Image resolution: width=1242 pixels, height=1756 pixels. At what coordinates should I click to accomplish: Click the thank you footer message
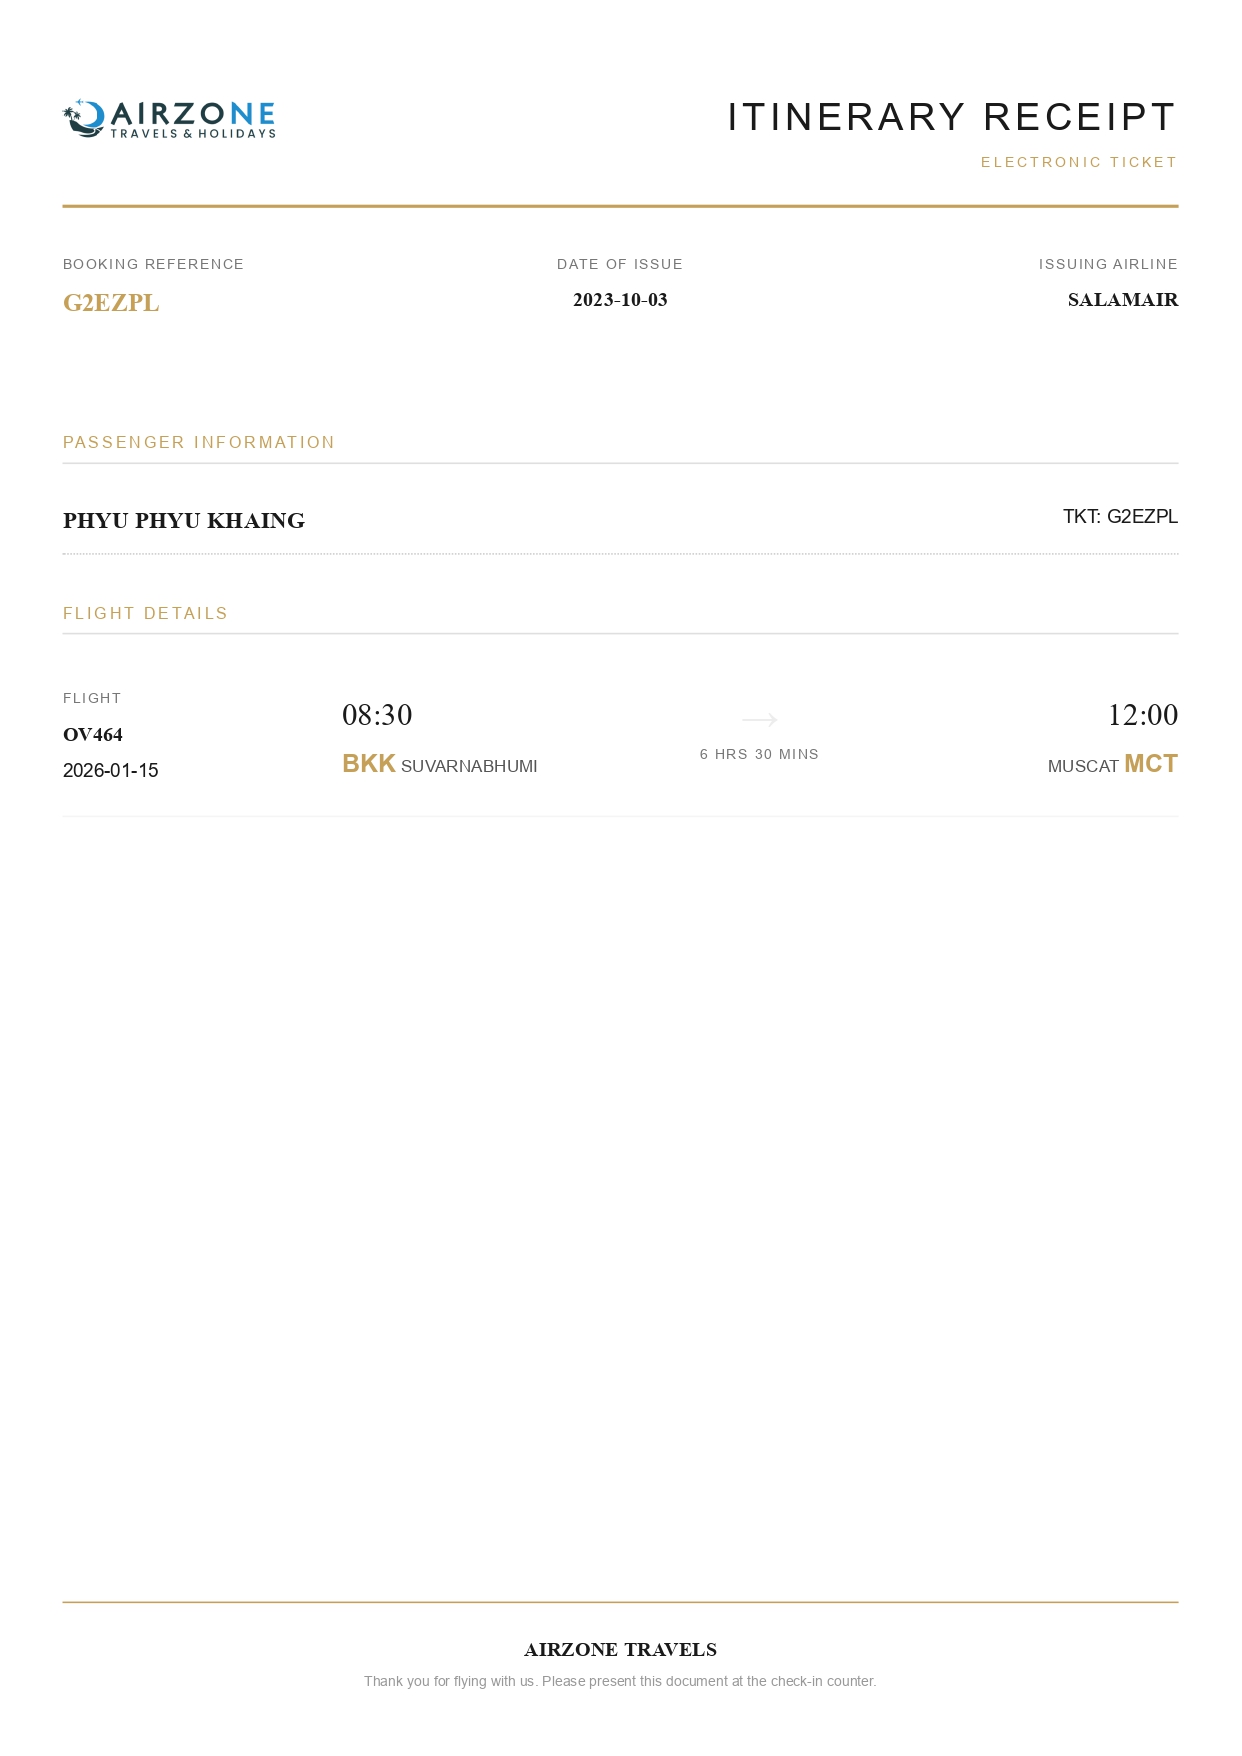click(620, 1681)
